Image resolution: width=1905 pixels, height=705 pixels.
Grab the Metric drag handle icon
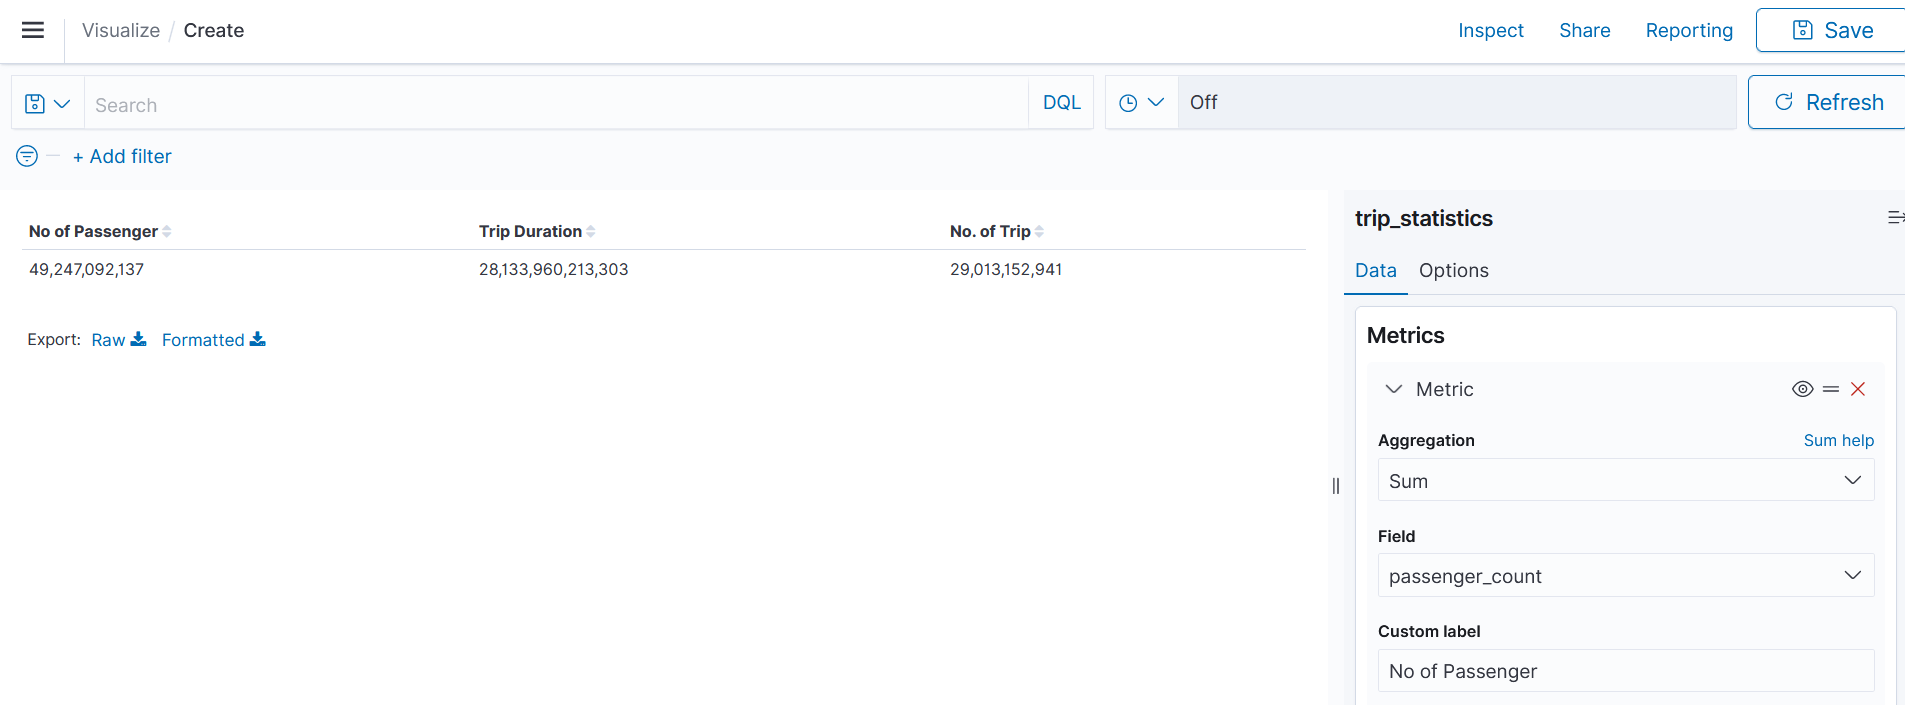1831,389
